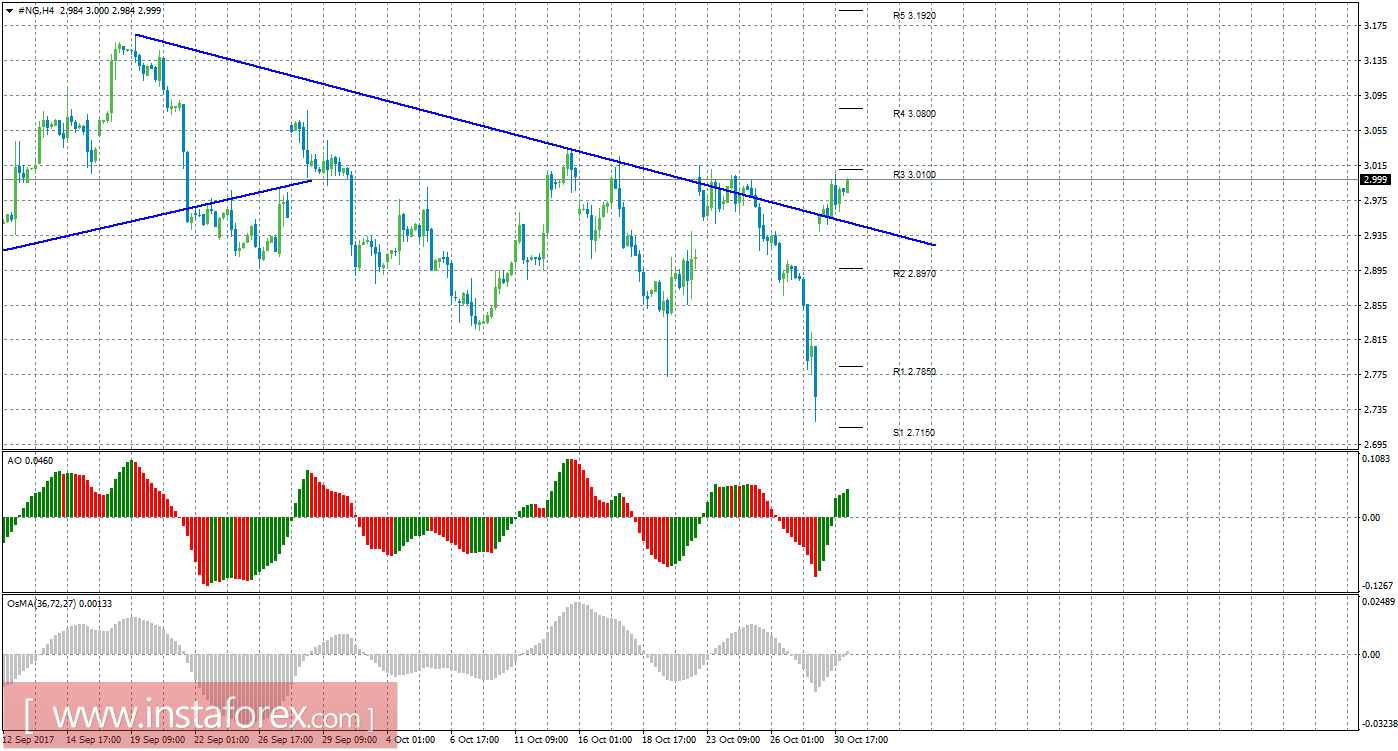
Task: Click the 11 Oct 09:00 time label
Action: 540,741
